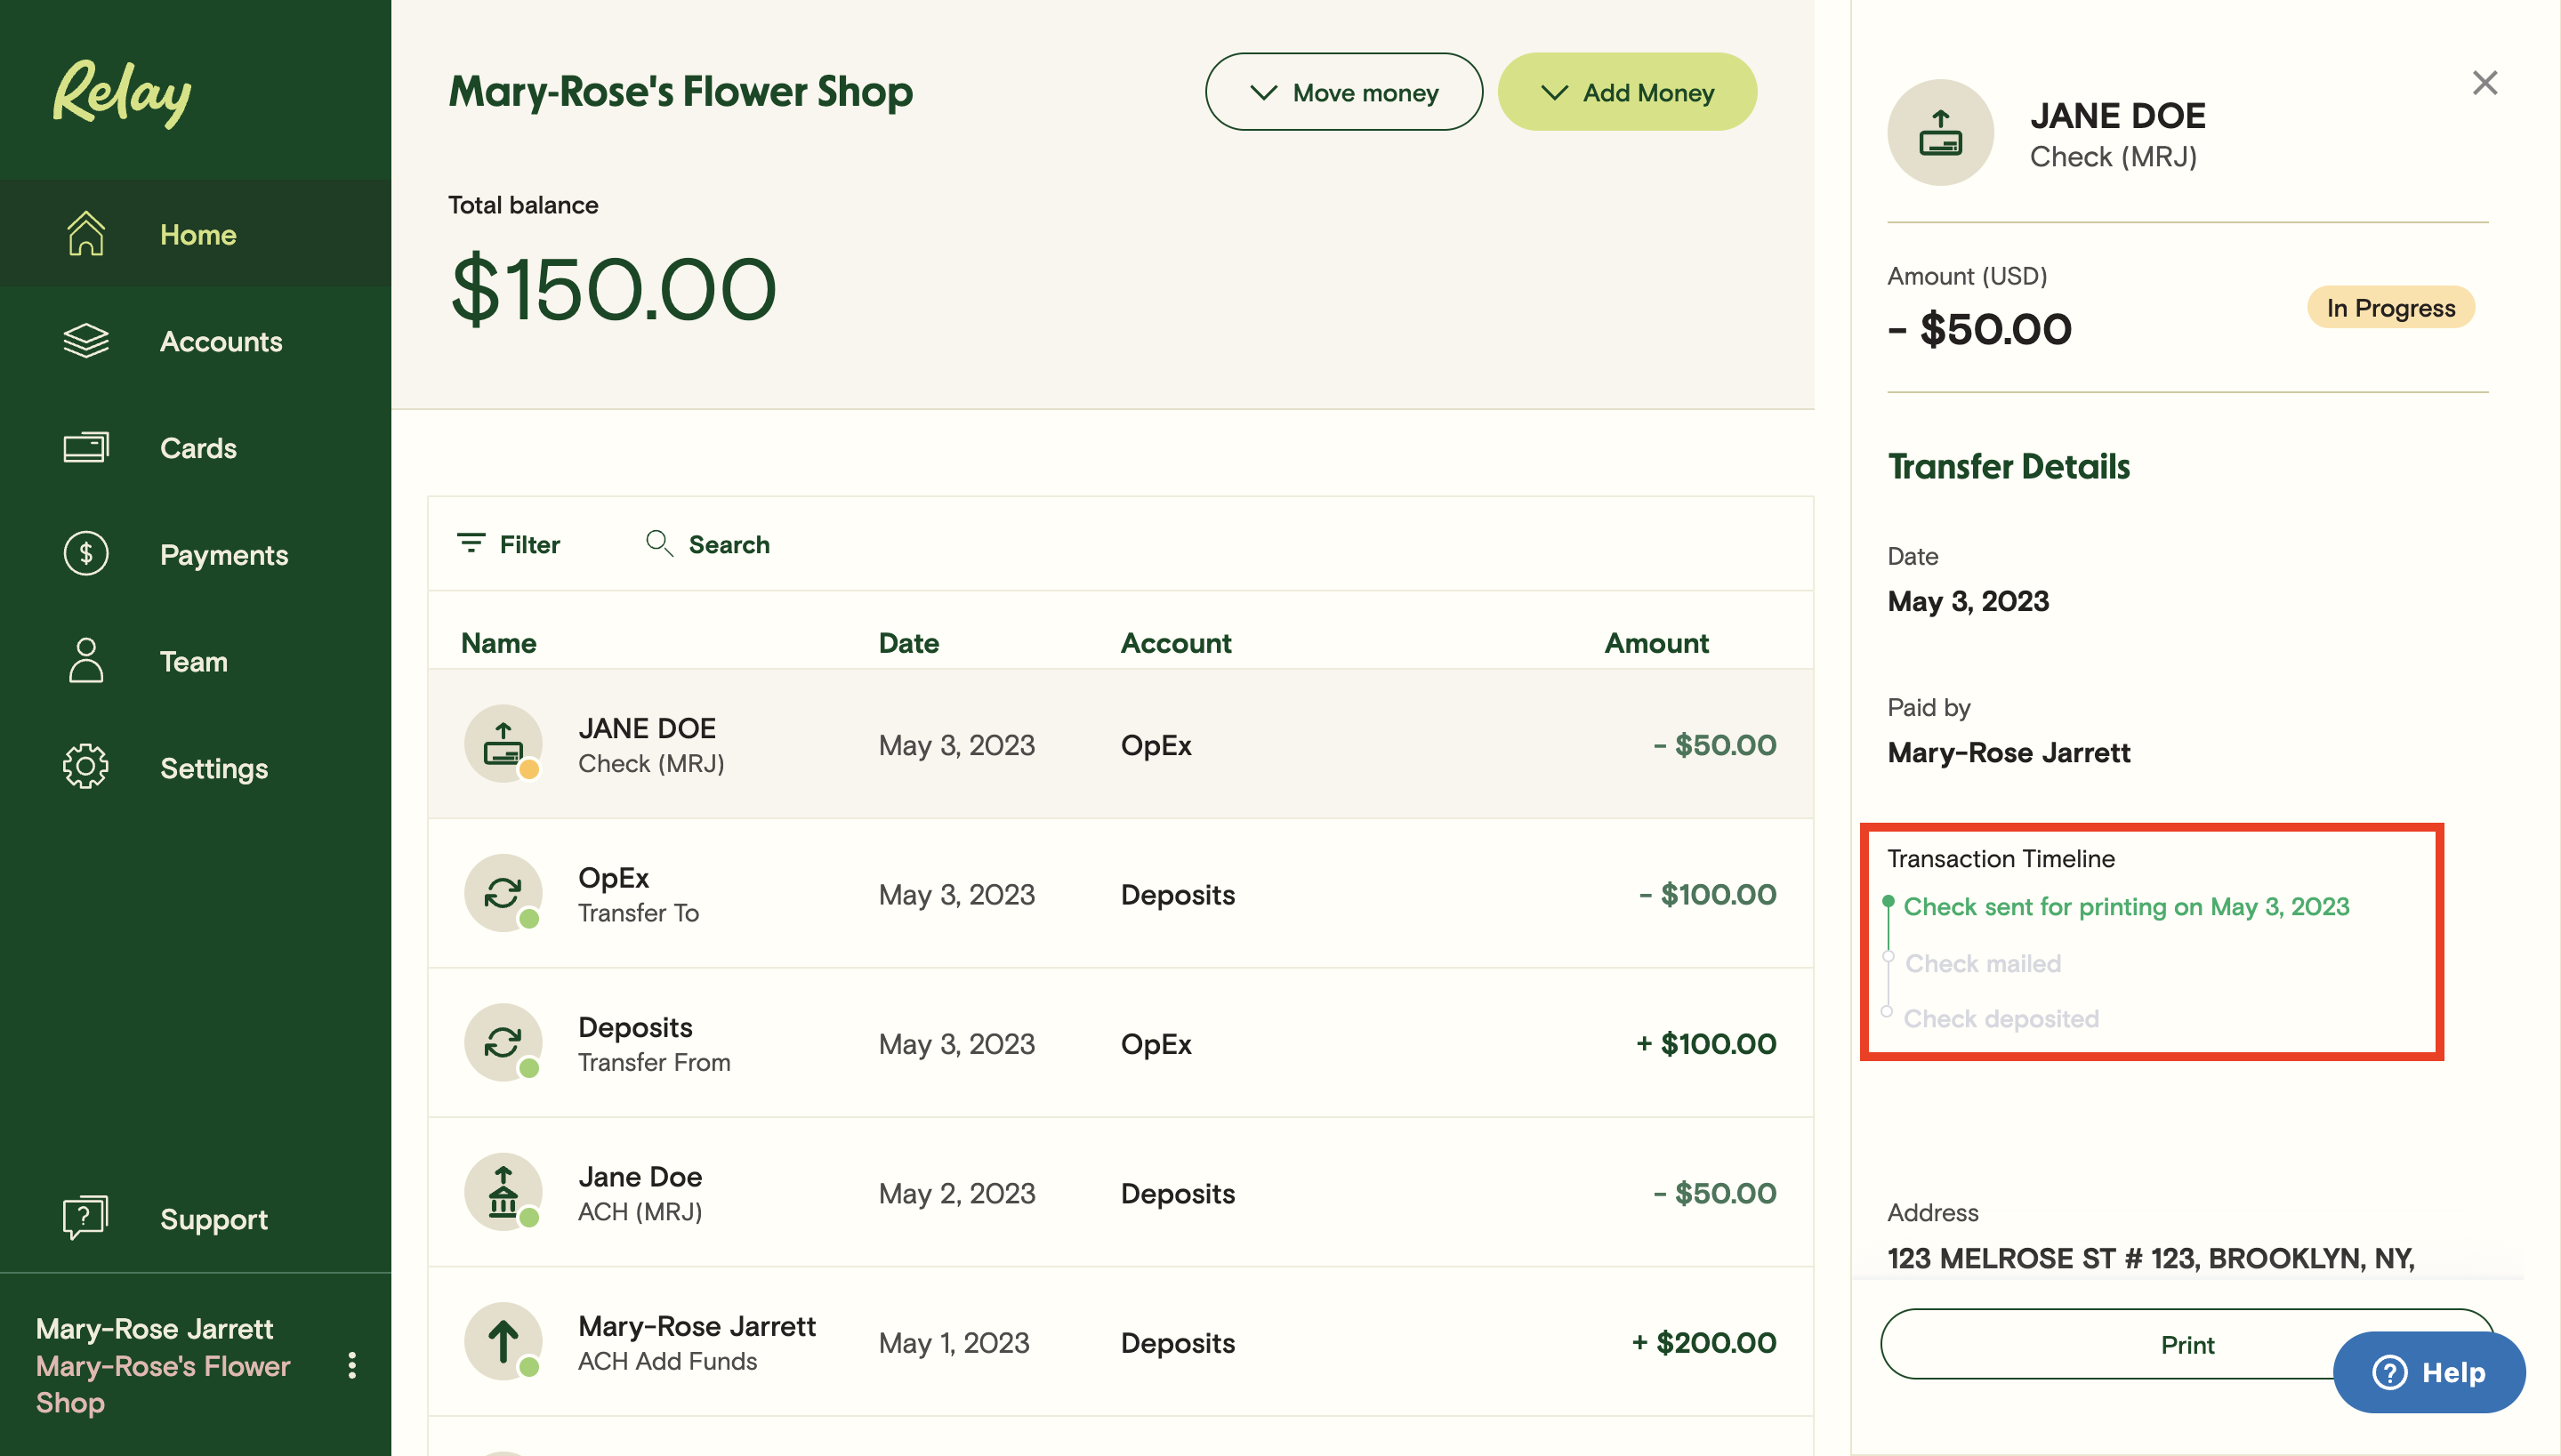This screenshot has height=1456, width=2561.
Task: Open Mary-Rose's Flower Shop options menu
Action: coord(352,1364)
